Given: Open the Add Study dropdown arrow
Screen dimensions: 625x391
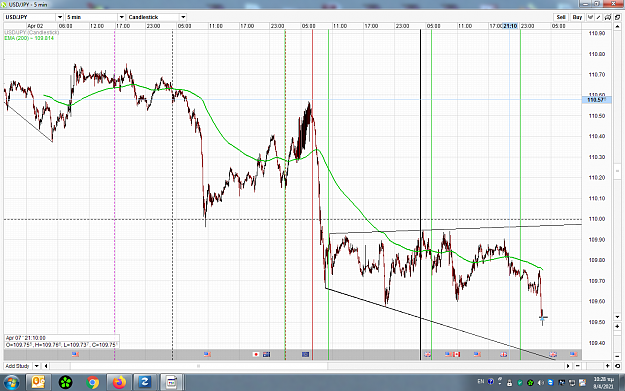Looking at the screenshot, I should (x=36, y=366).
